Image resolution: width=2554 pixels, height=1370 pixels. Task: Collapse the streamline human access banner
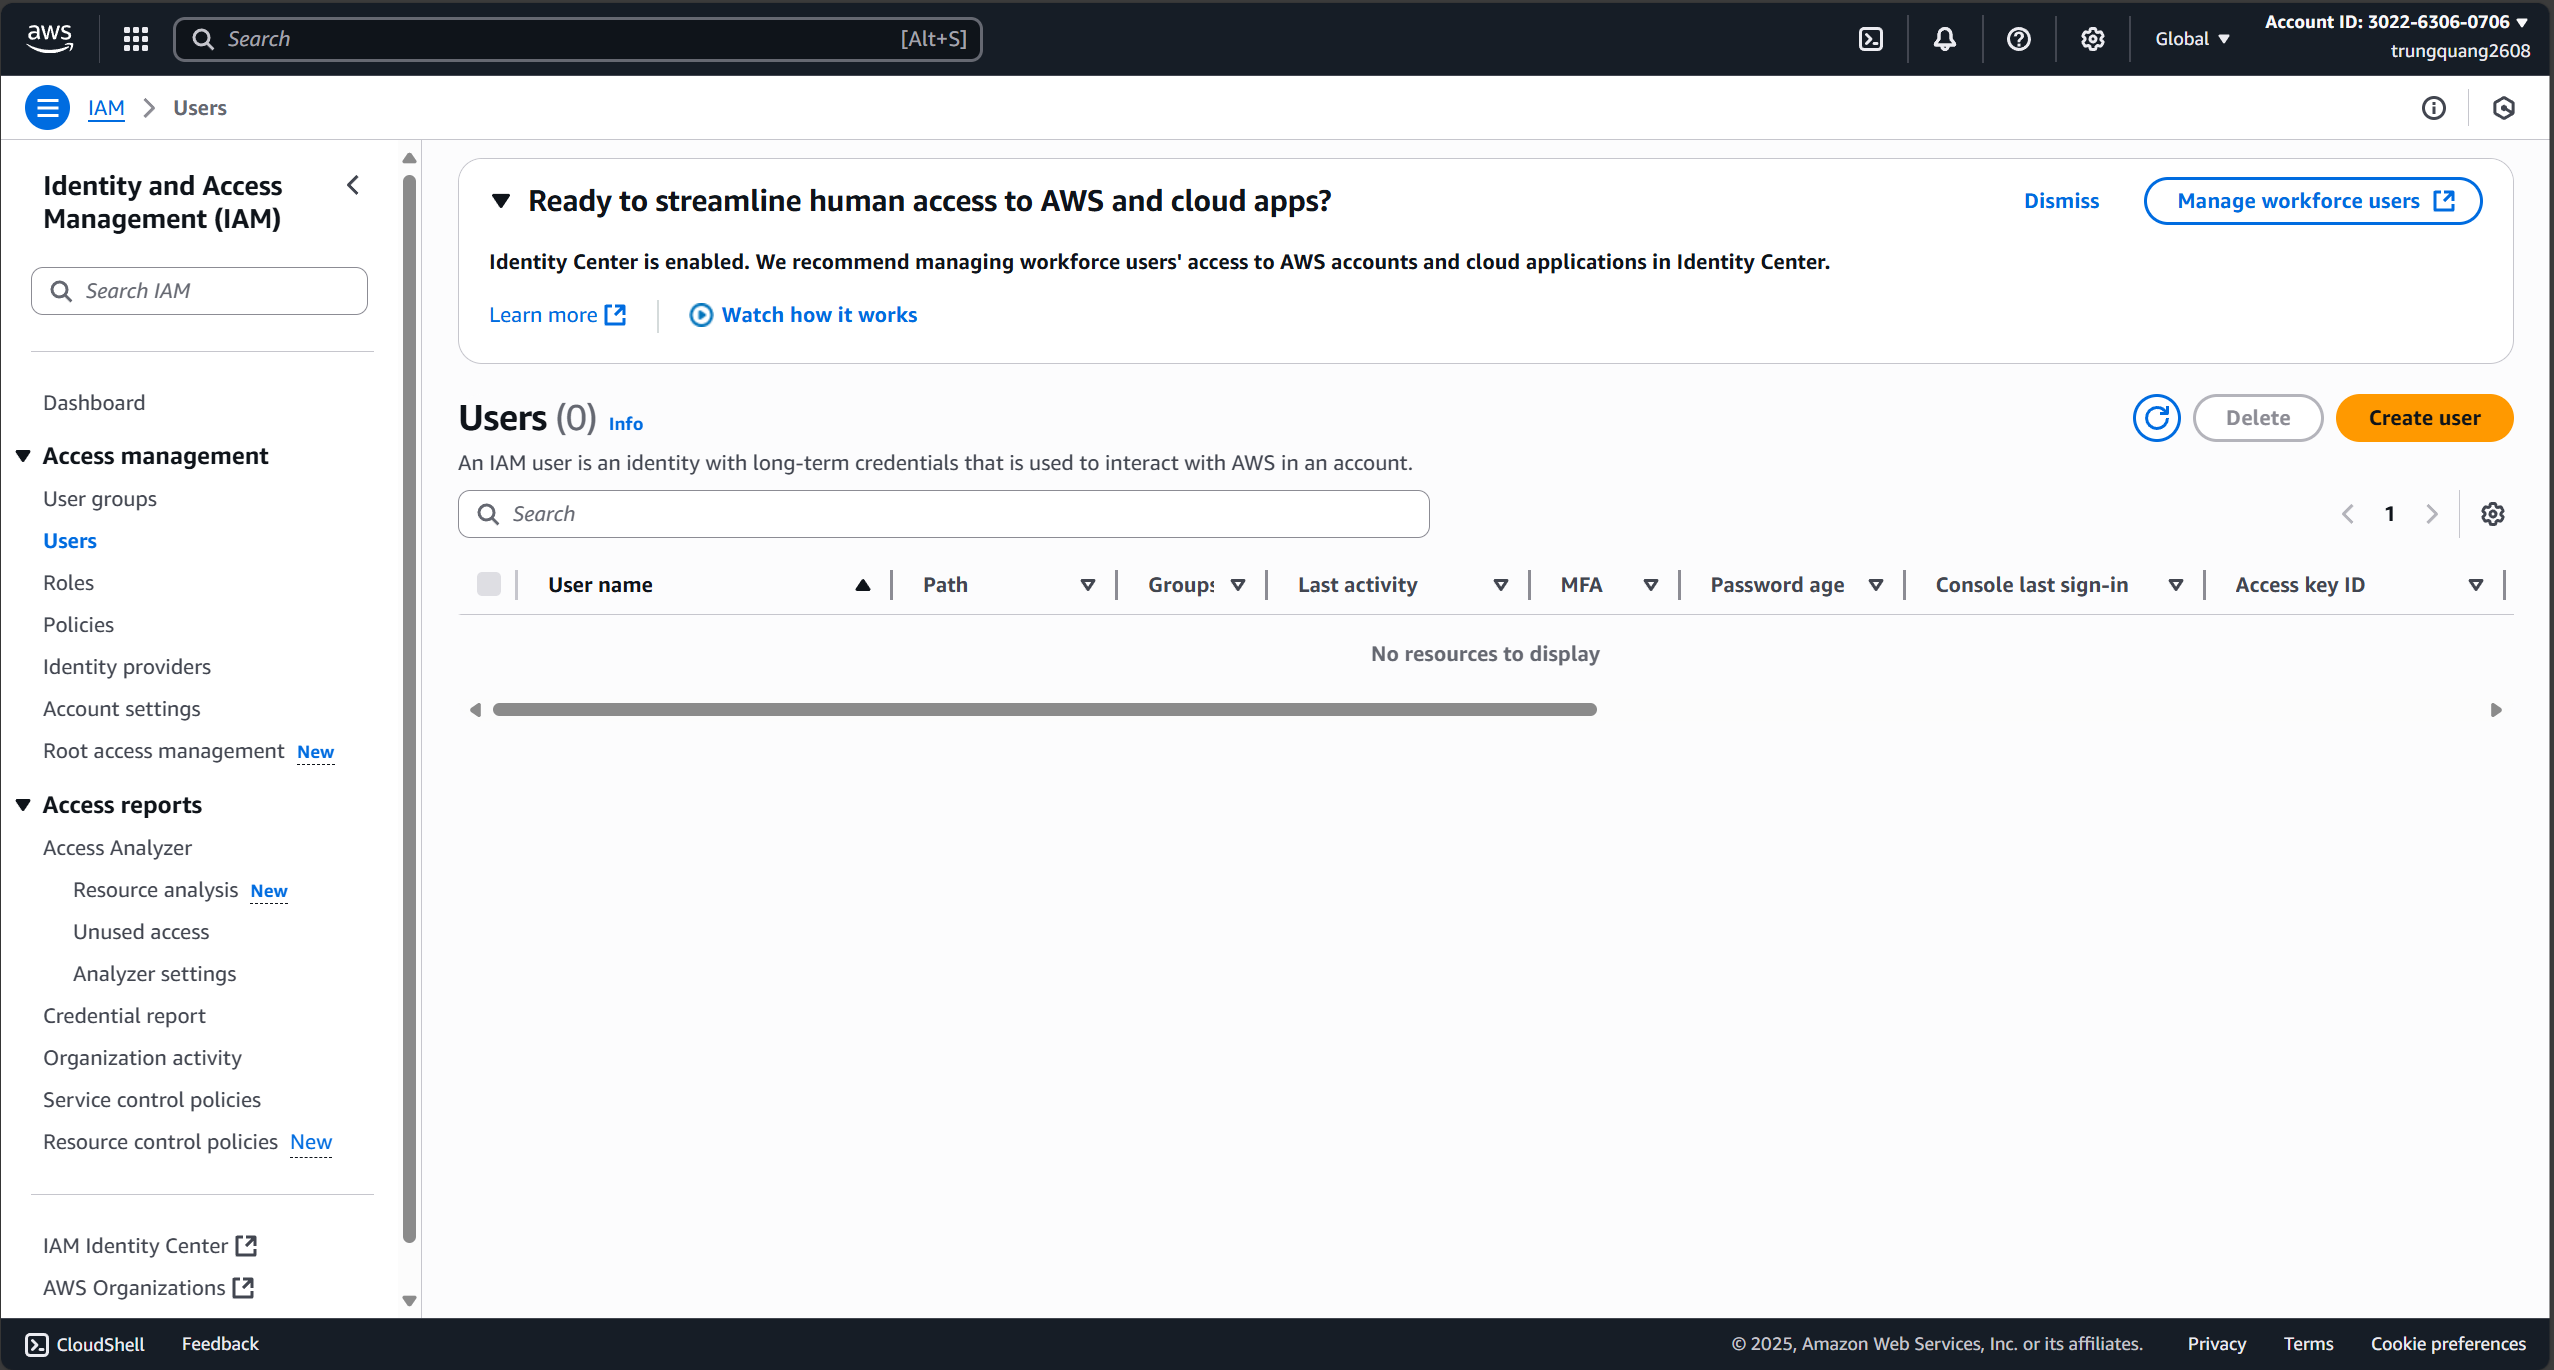coord(501,201)
